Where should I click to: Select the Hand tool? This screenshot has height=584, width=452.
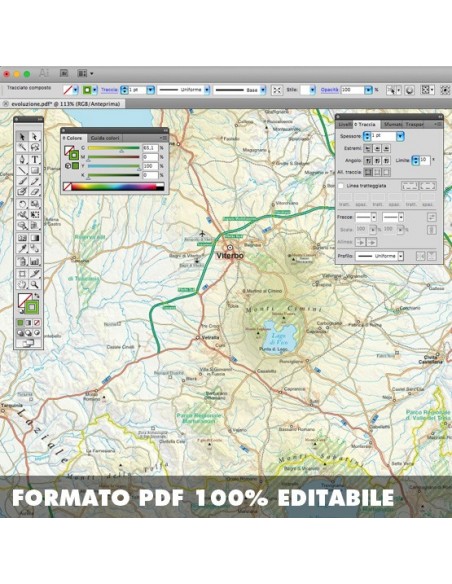22,285
